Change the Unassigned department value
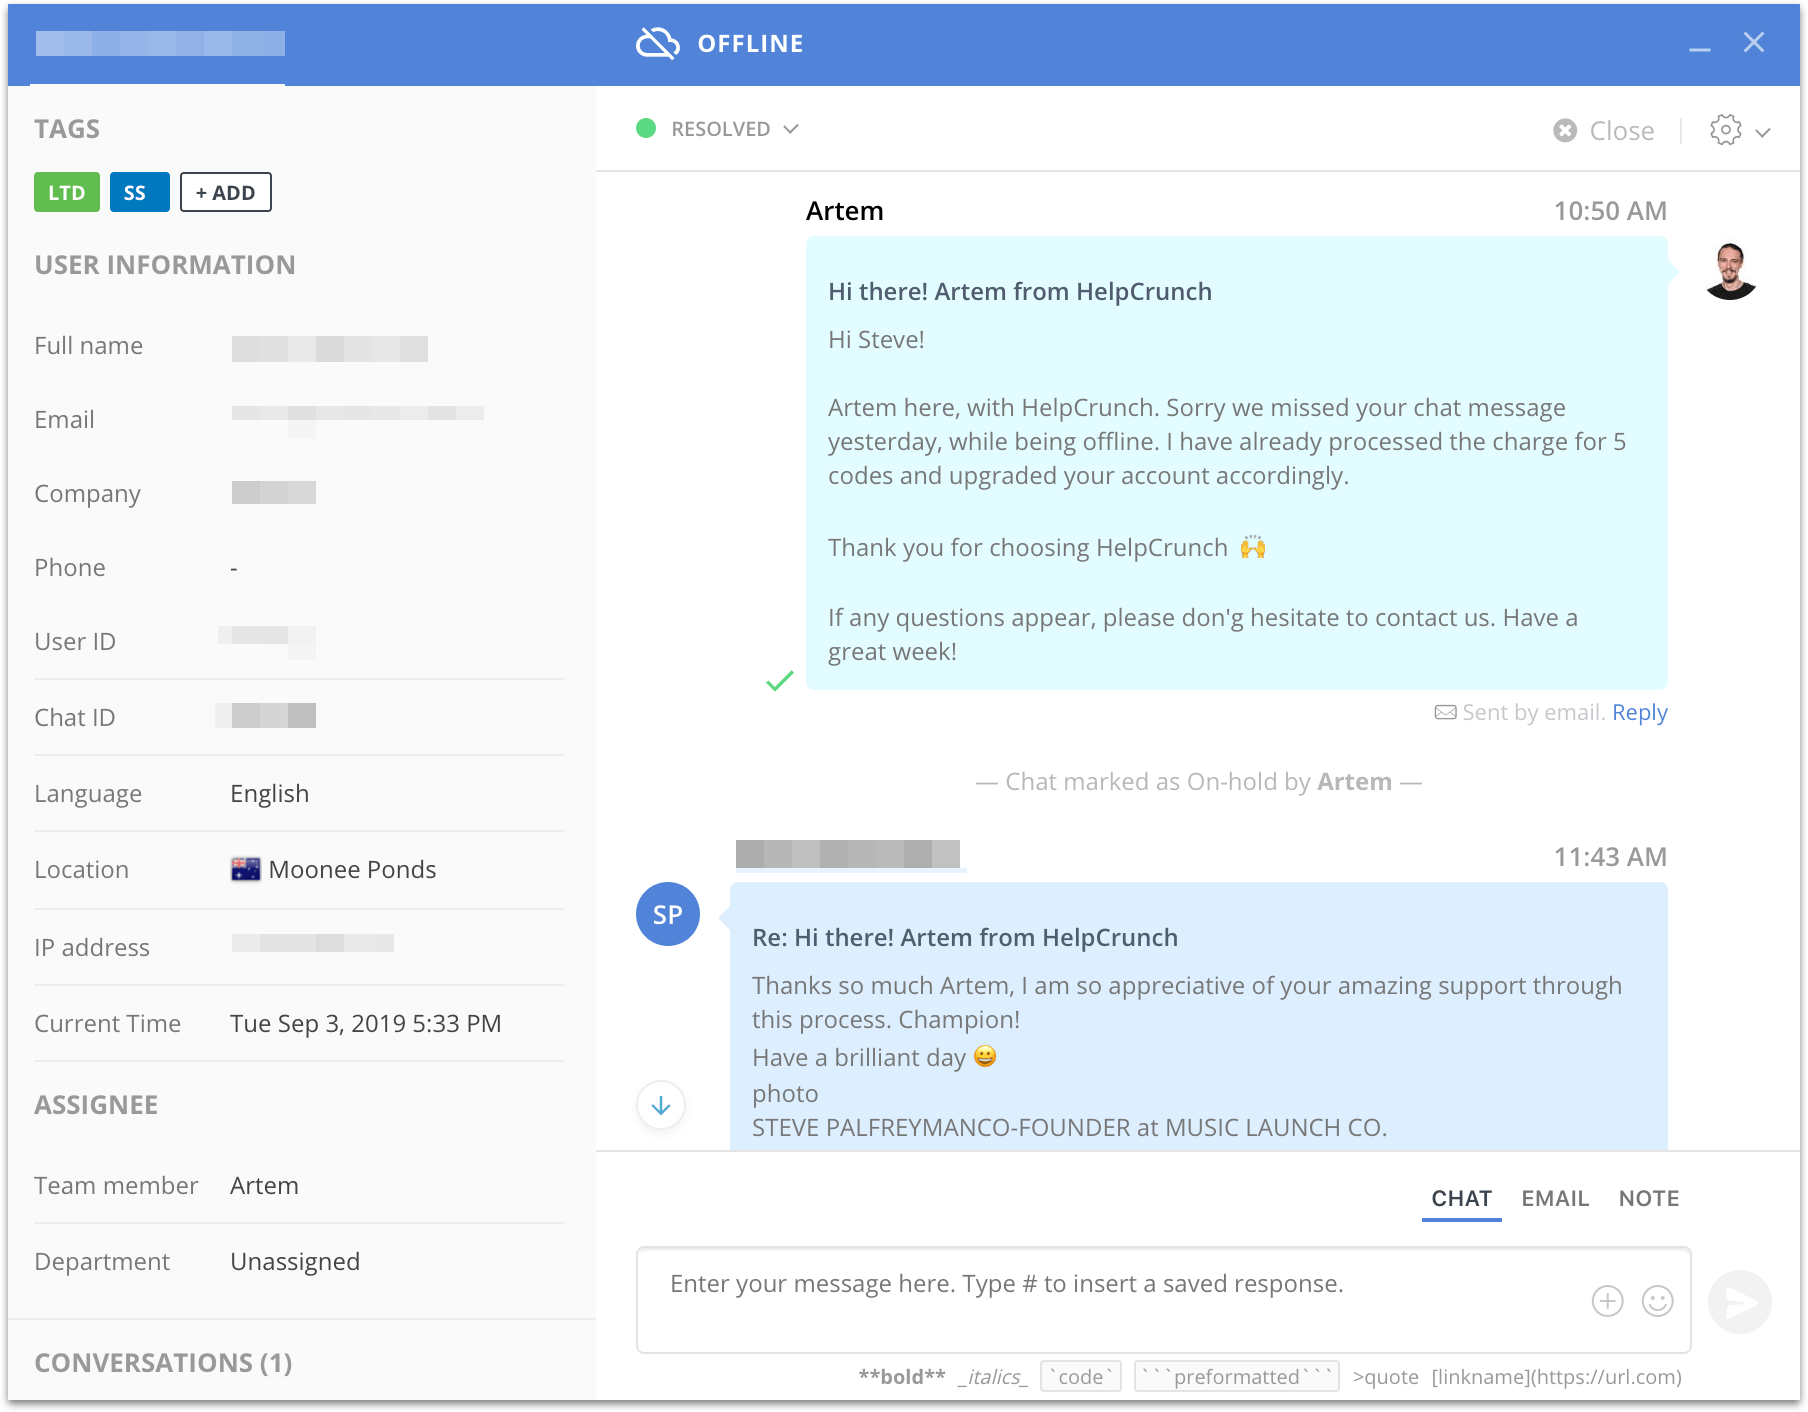The height and width of the screenshot is (1412, 1808). 295,1261
